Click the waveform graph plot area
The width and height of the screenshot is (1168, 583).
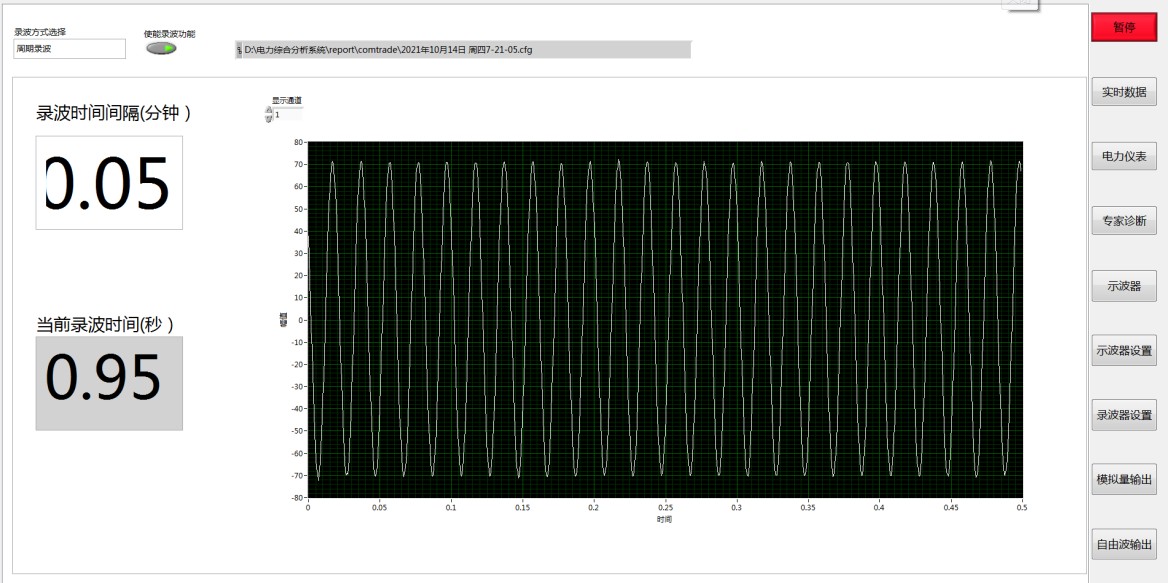664,319
